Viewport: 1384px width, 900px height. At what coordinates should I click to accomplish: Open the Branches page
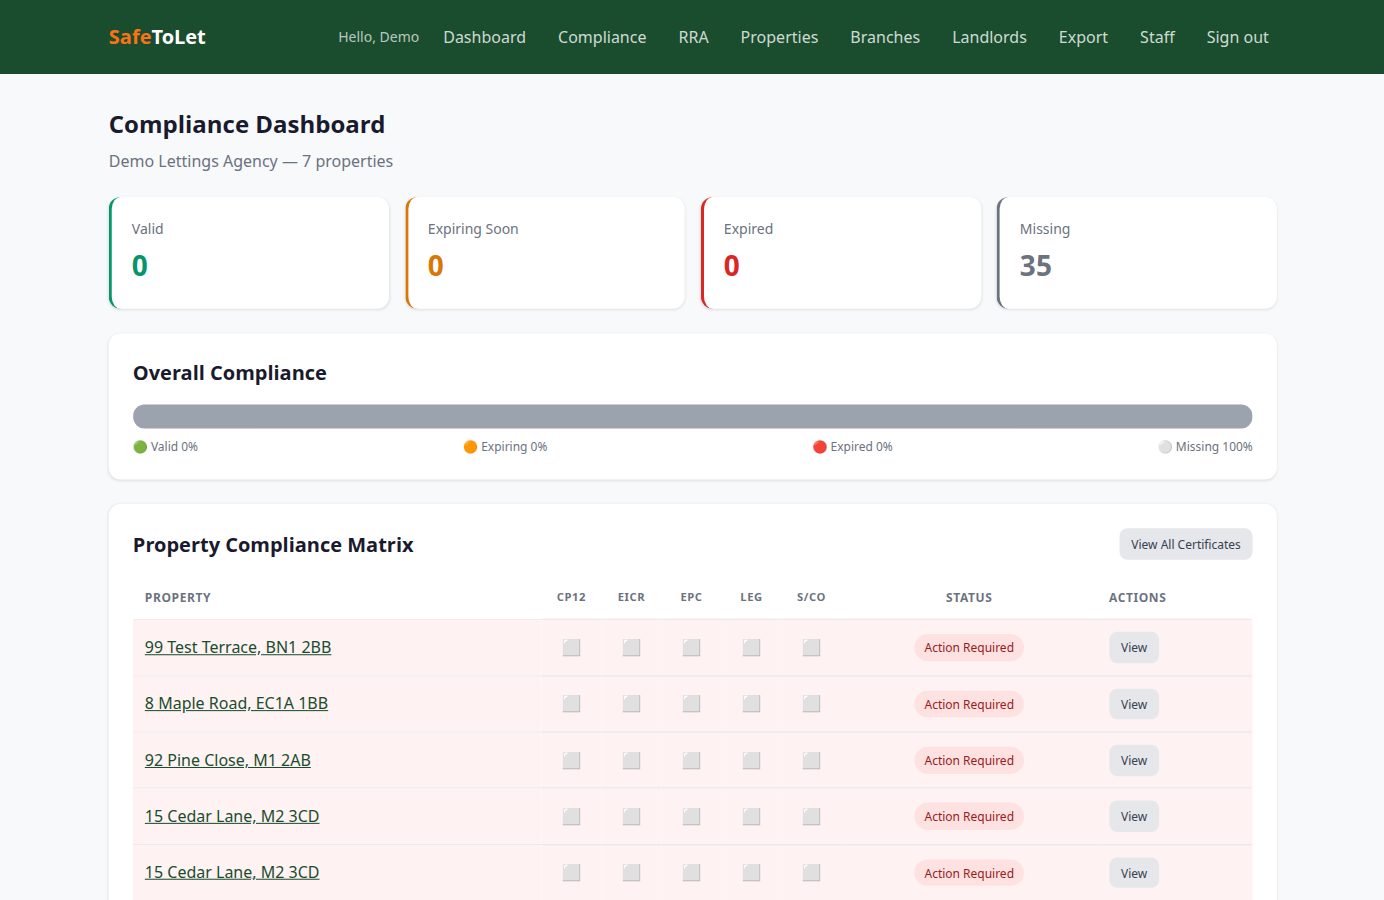point(885,37)
